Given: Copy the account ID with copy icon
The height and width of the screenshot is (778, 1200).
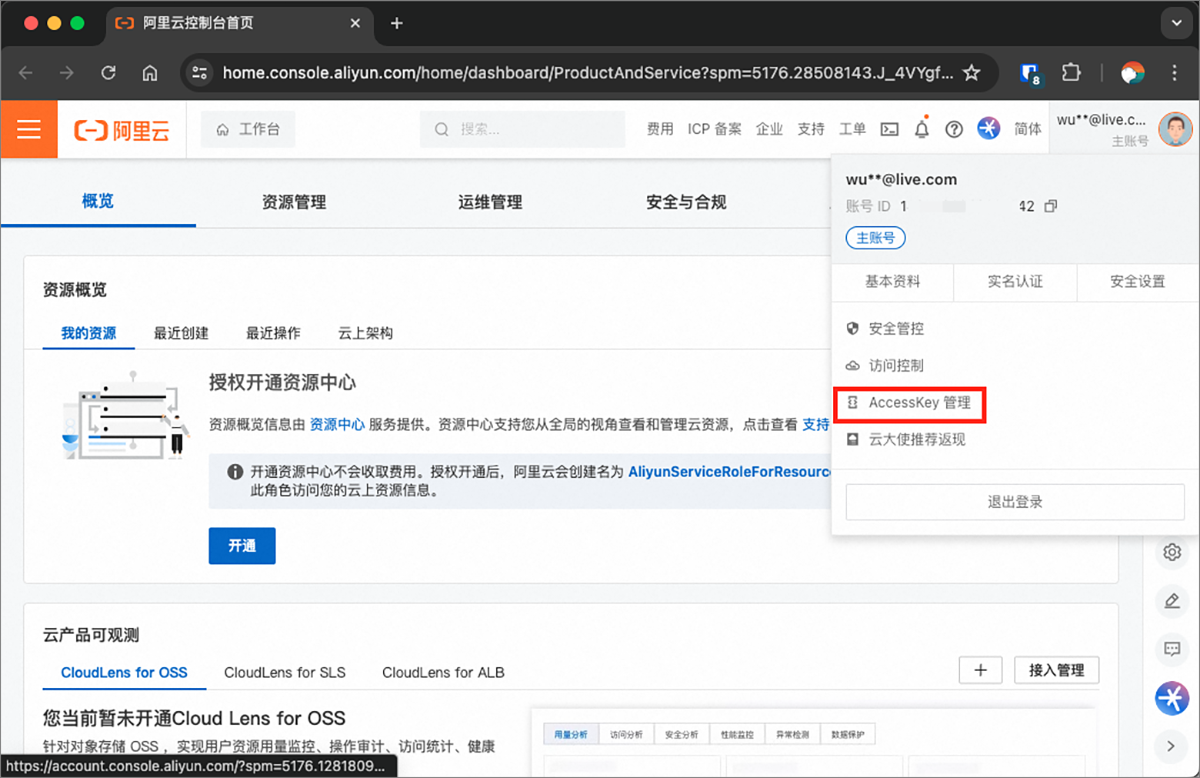Looking at the screenshot, I should click(1050, 206).
